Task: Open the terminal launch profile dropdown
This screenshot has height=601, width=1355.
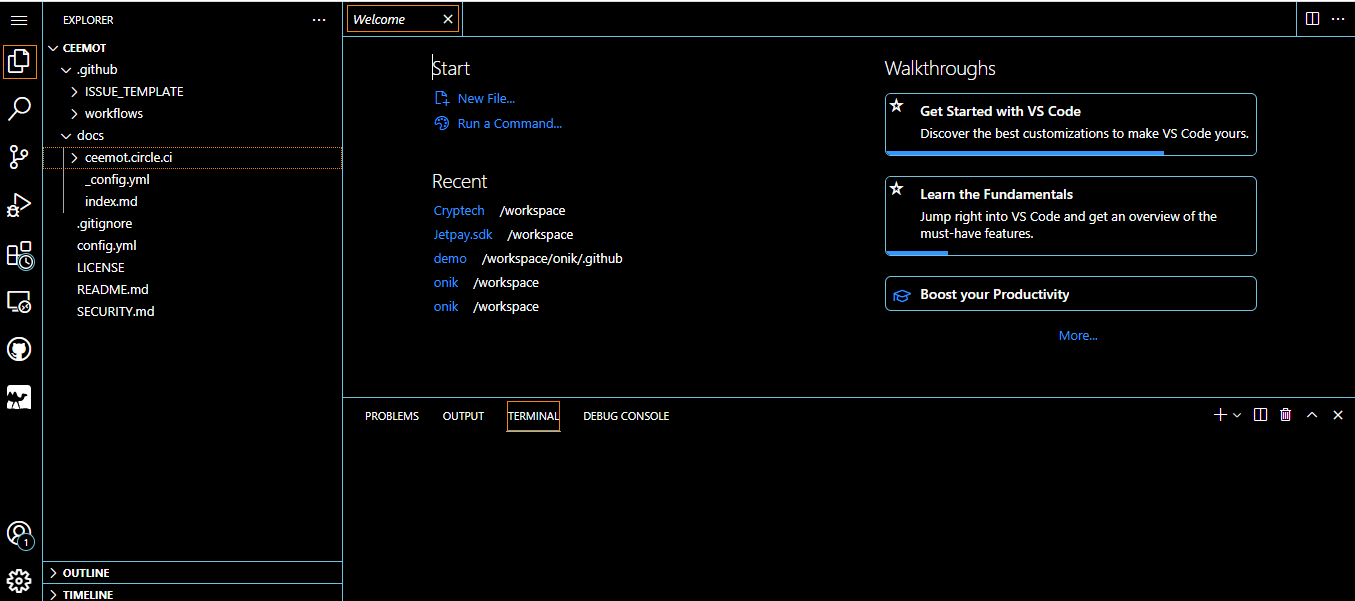Action: [1237, 415]
